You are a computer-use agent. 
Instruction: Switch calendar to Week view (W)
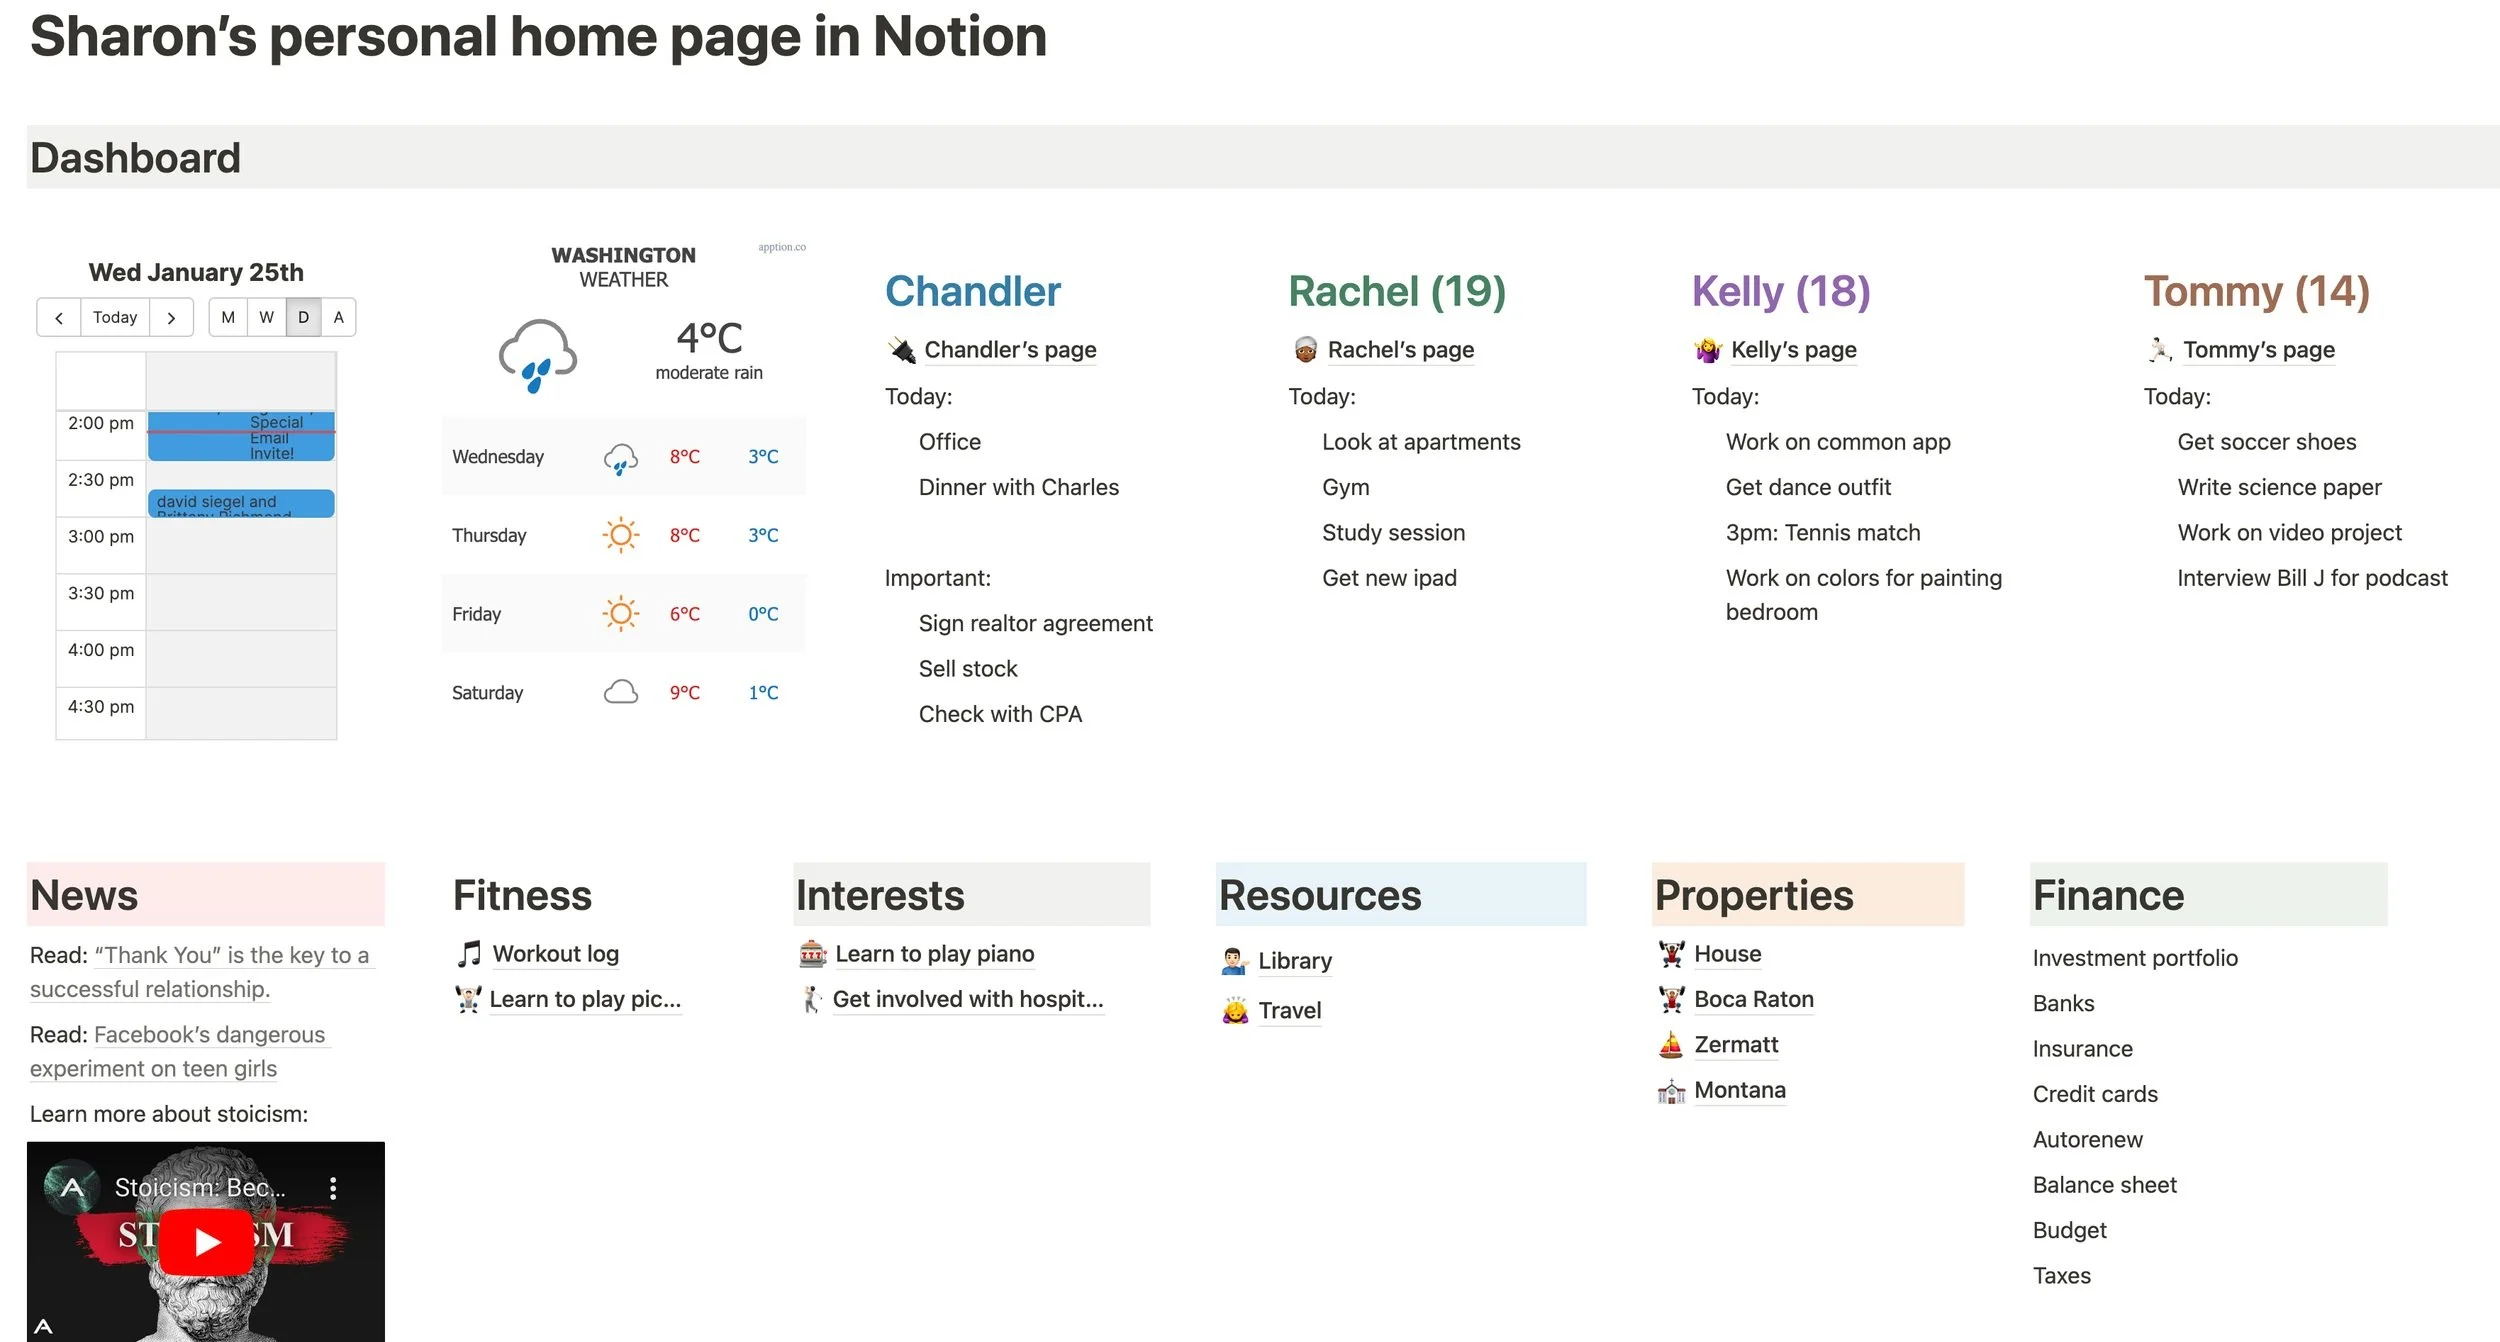pos(266,318)
